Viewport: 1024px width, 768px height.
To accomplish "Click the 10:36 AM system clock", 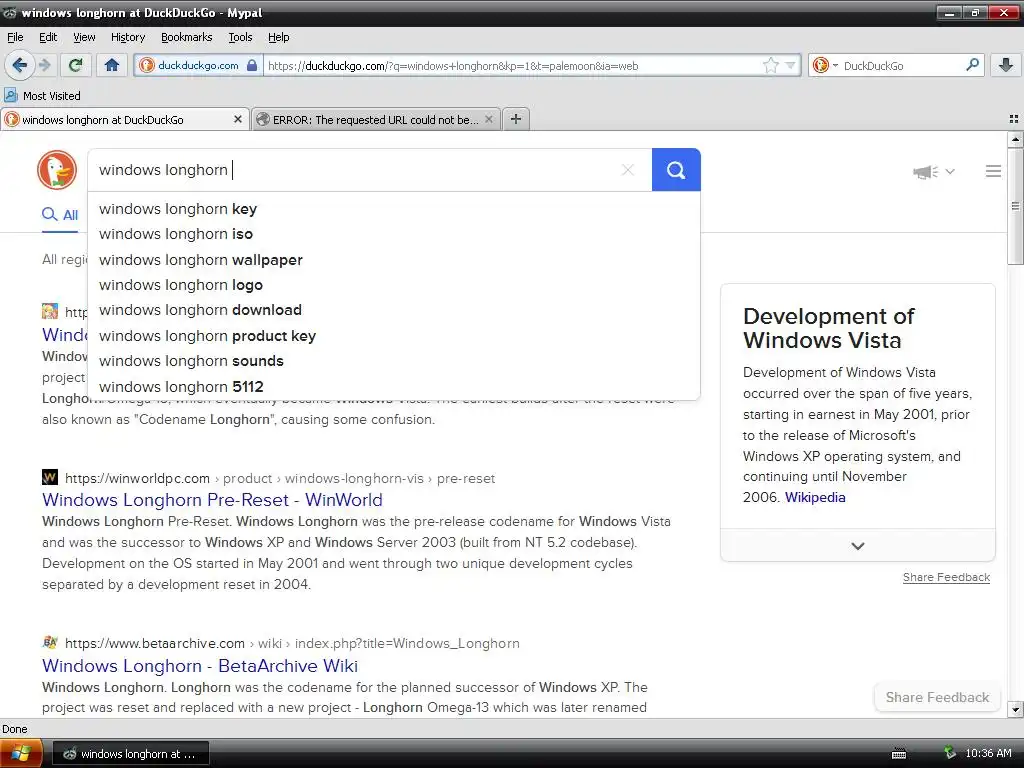I will tap(988, 754).
